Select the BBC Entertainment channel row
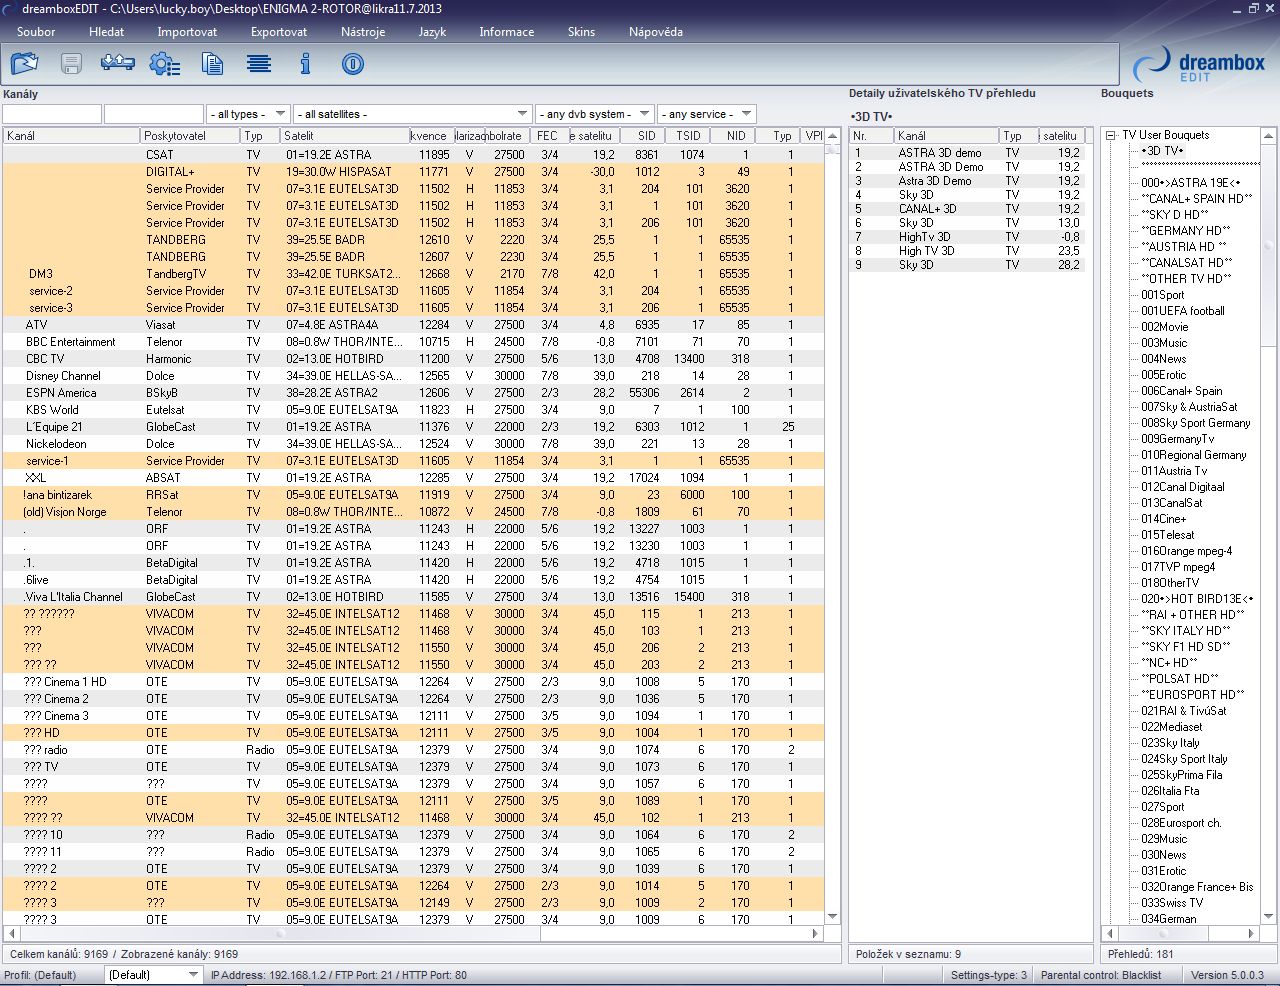This screenshot has width=1280, height=986. pyautogui.click(x=413, y=342)
